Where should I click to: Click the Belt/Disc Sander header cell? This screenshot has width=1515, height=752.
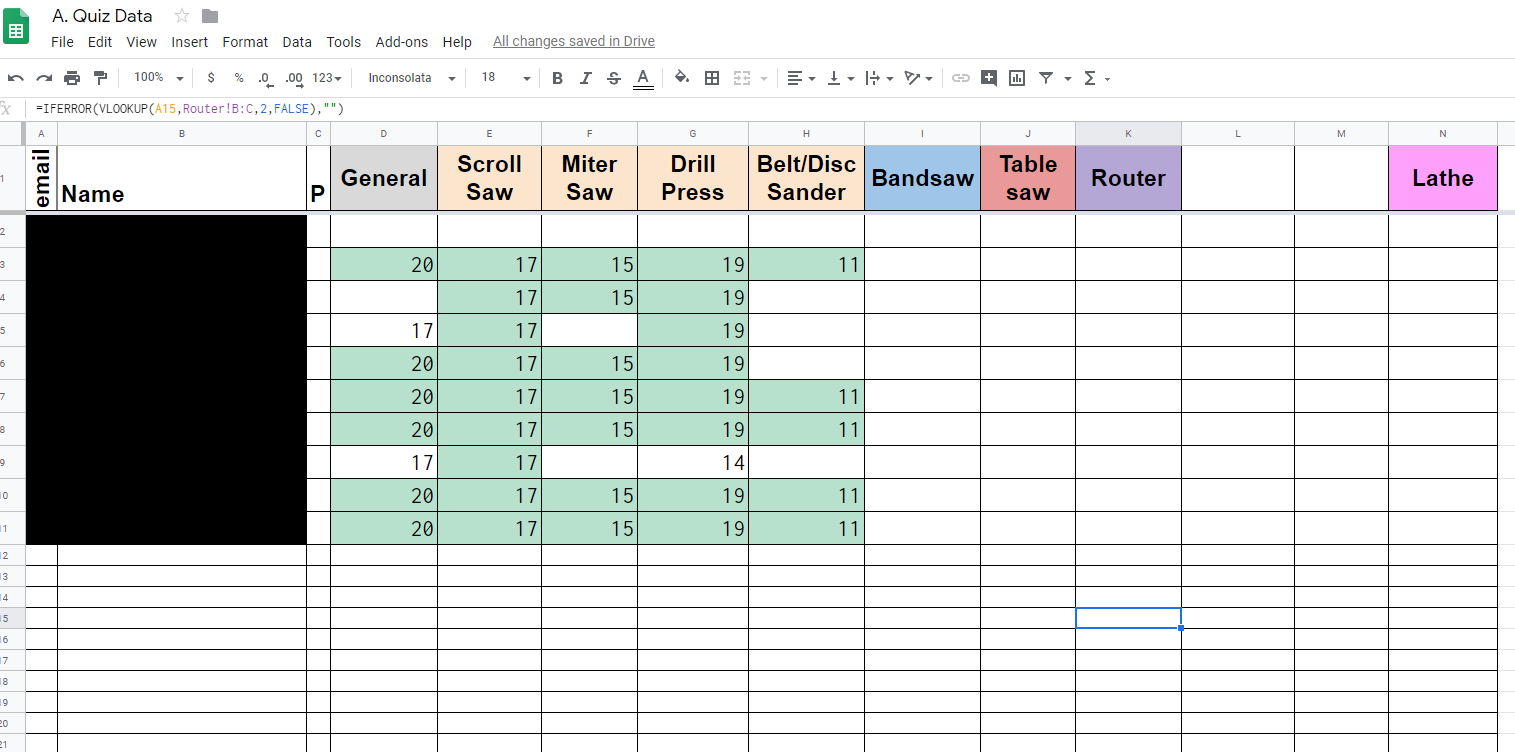click(x=806, y=178)
